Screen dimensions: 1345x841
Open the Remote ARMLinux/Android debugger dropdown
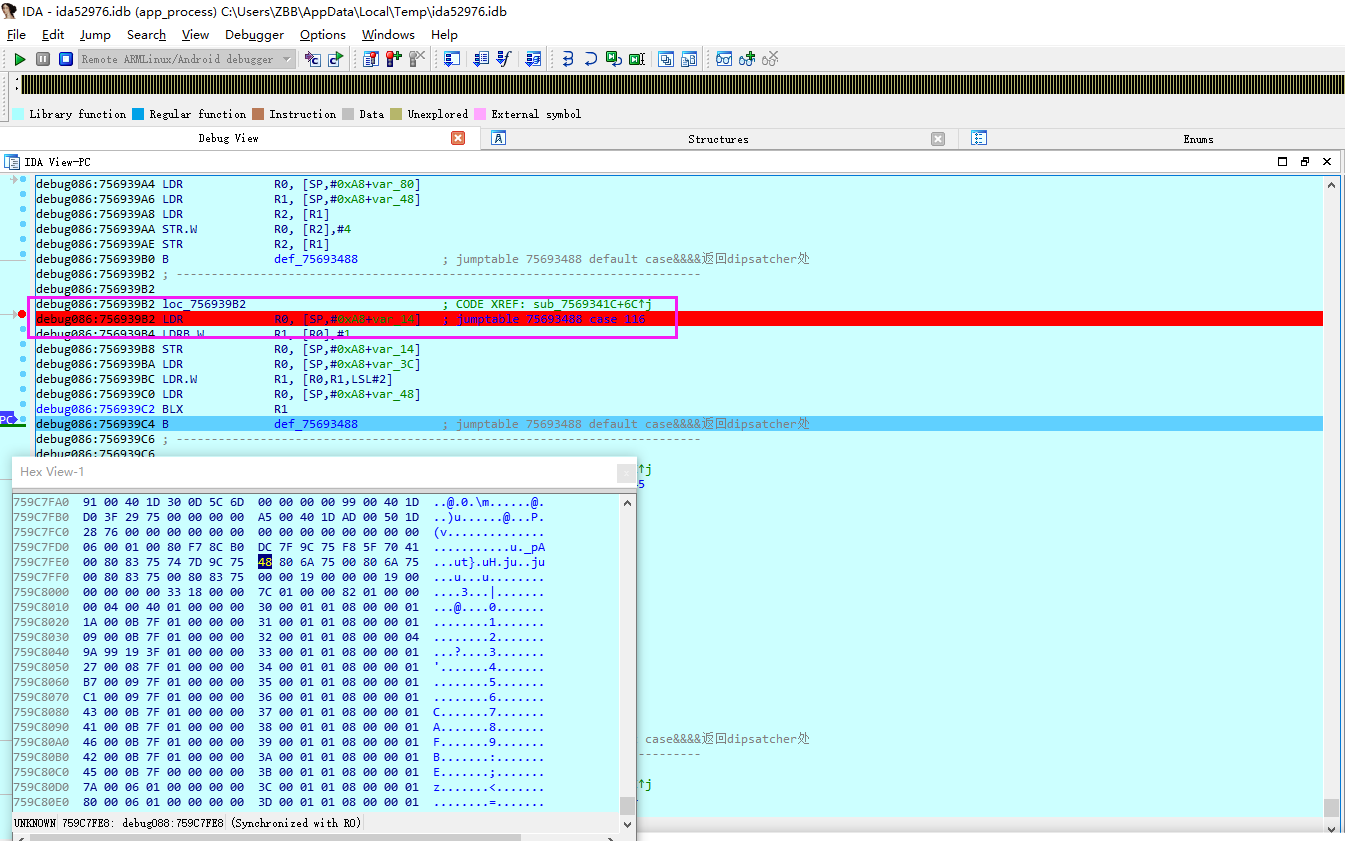pyautogui.click(x=187, y=59)
